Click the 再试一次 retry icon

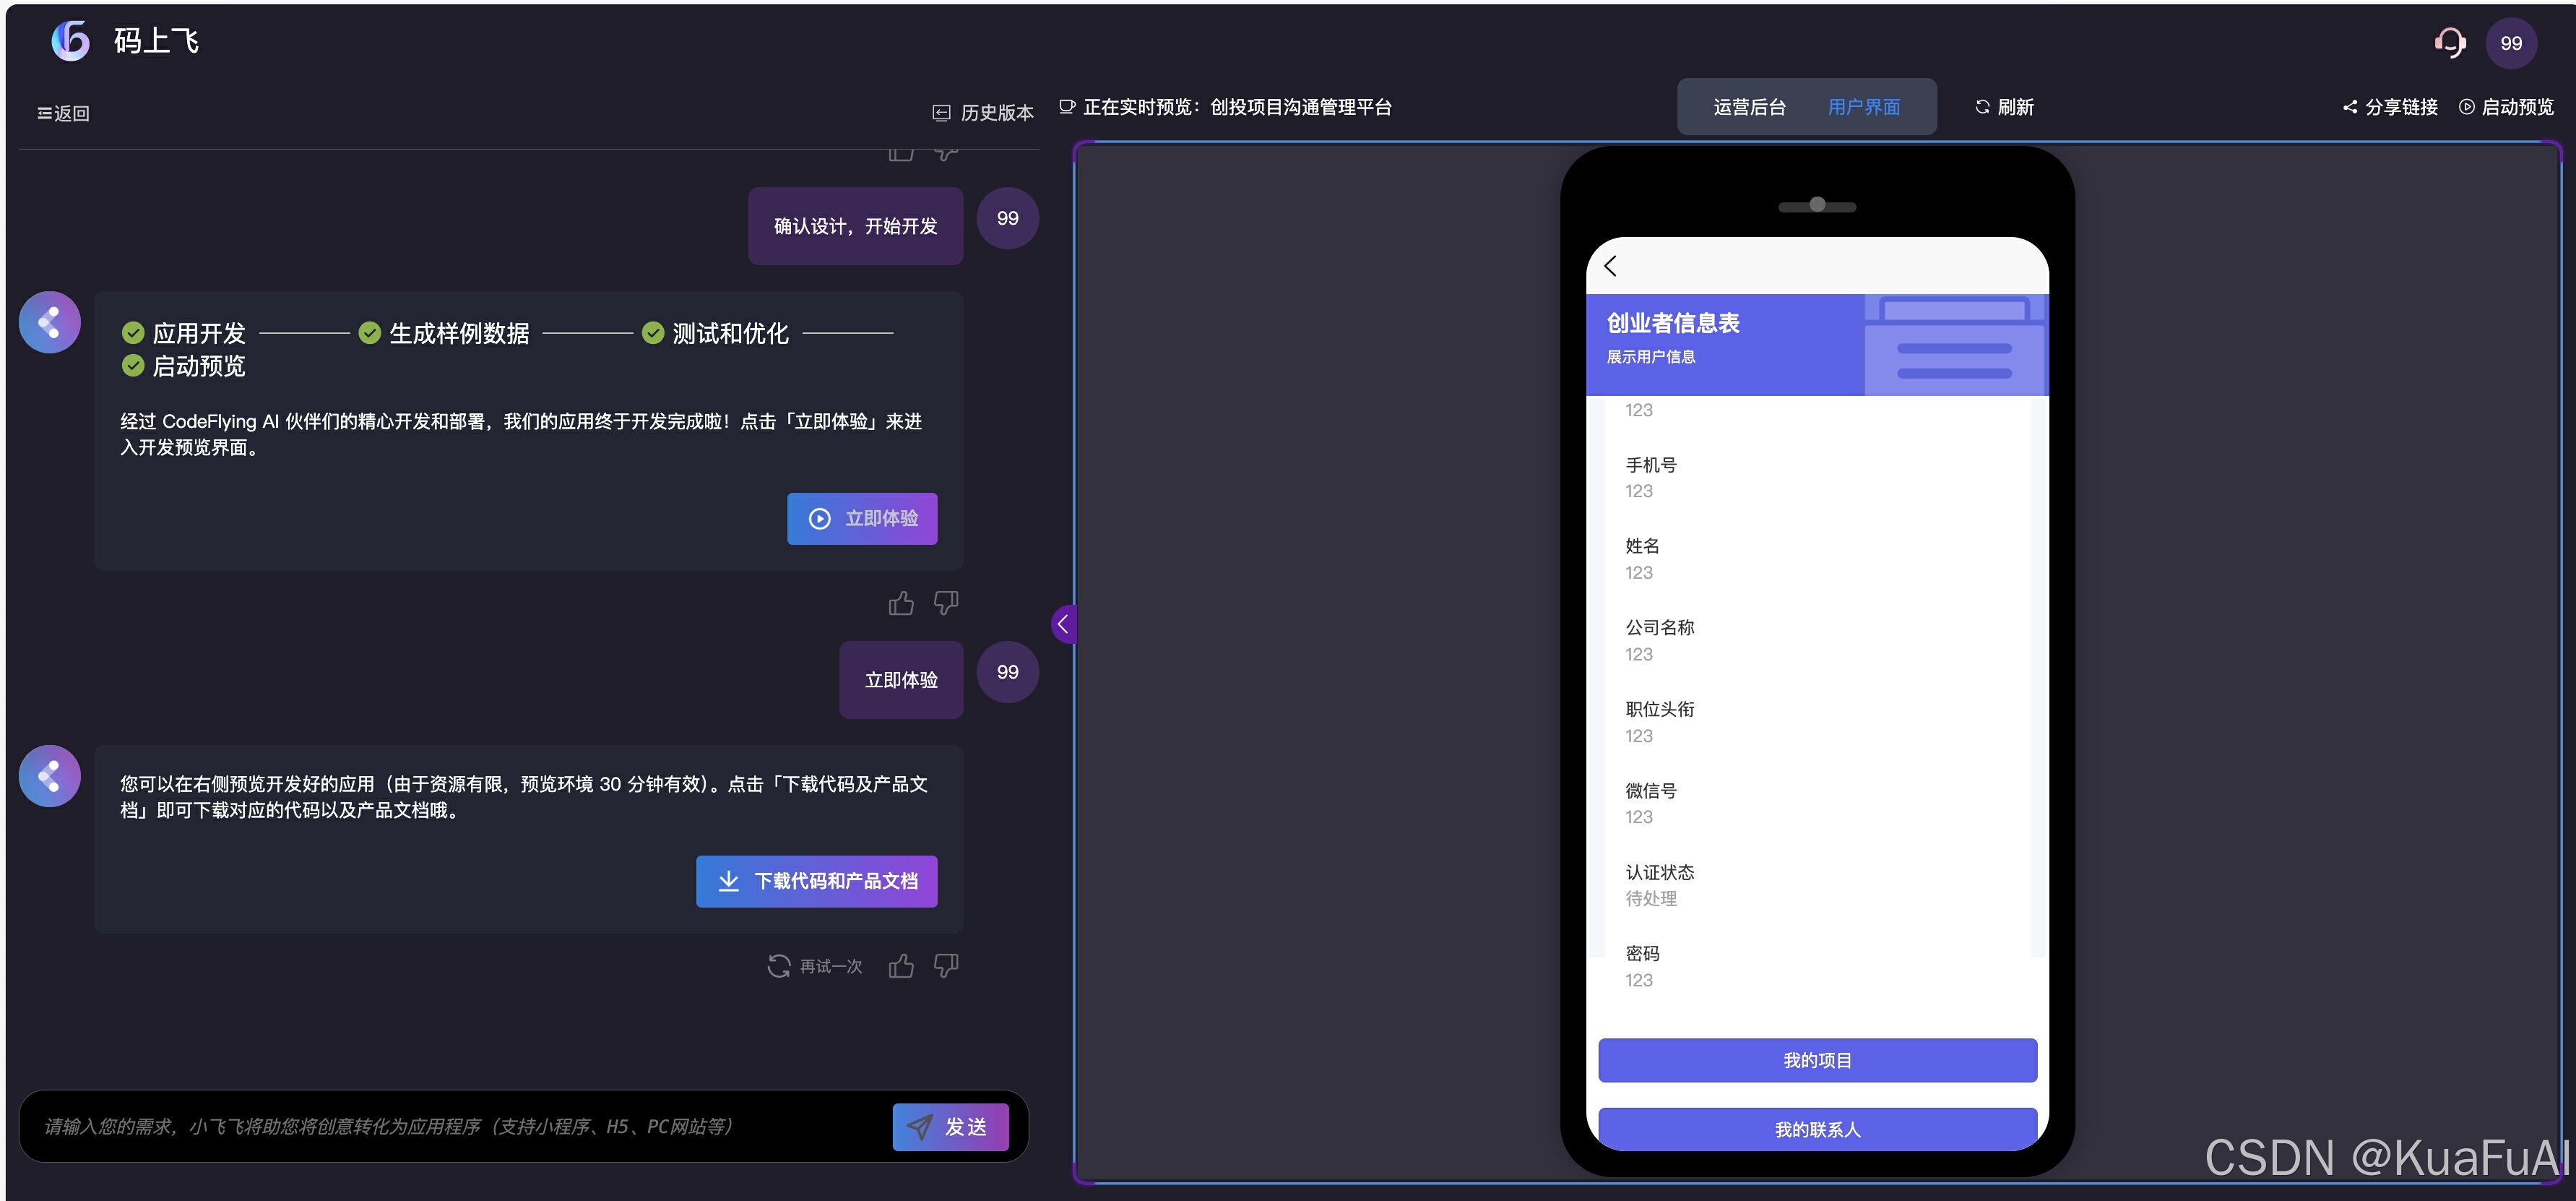(779, 966)
